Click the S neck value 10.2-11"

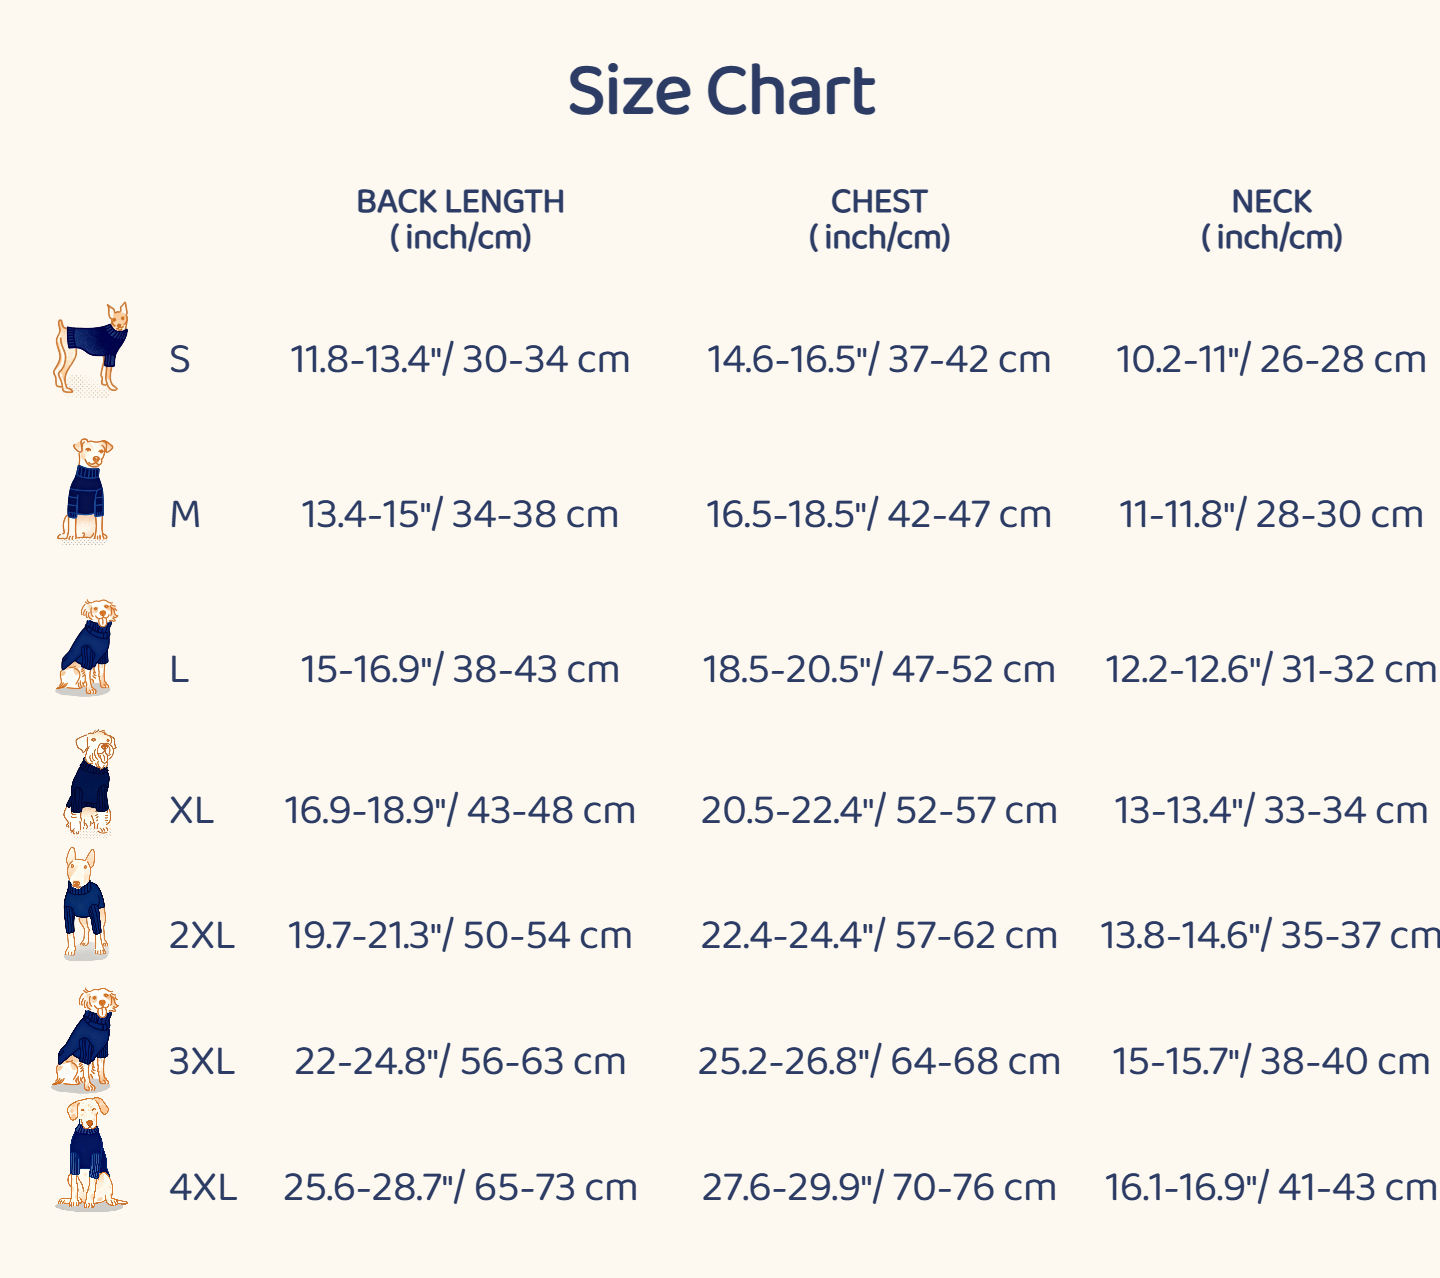(x=1271, y=359)
